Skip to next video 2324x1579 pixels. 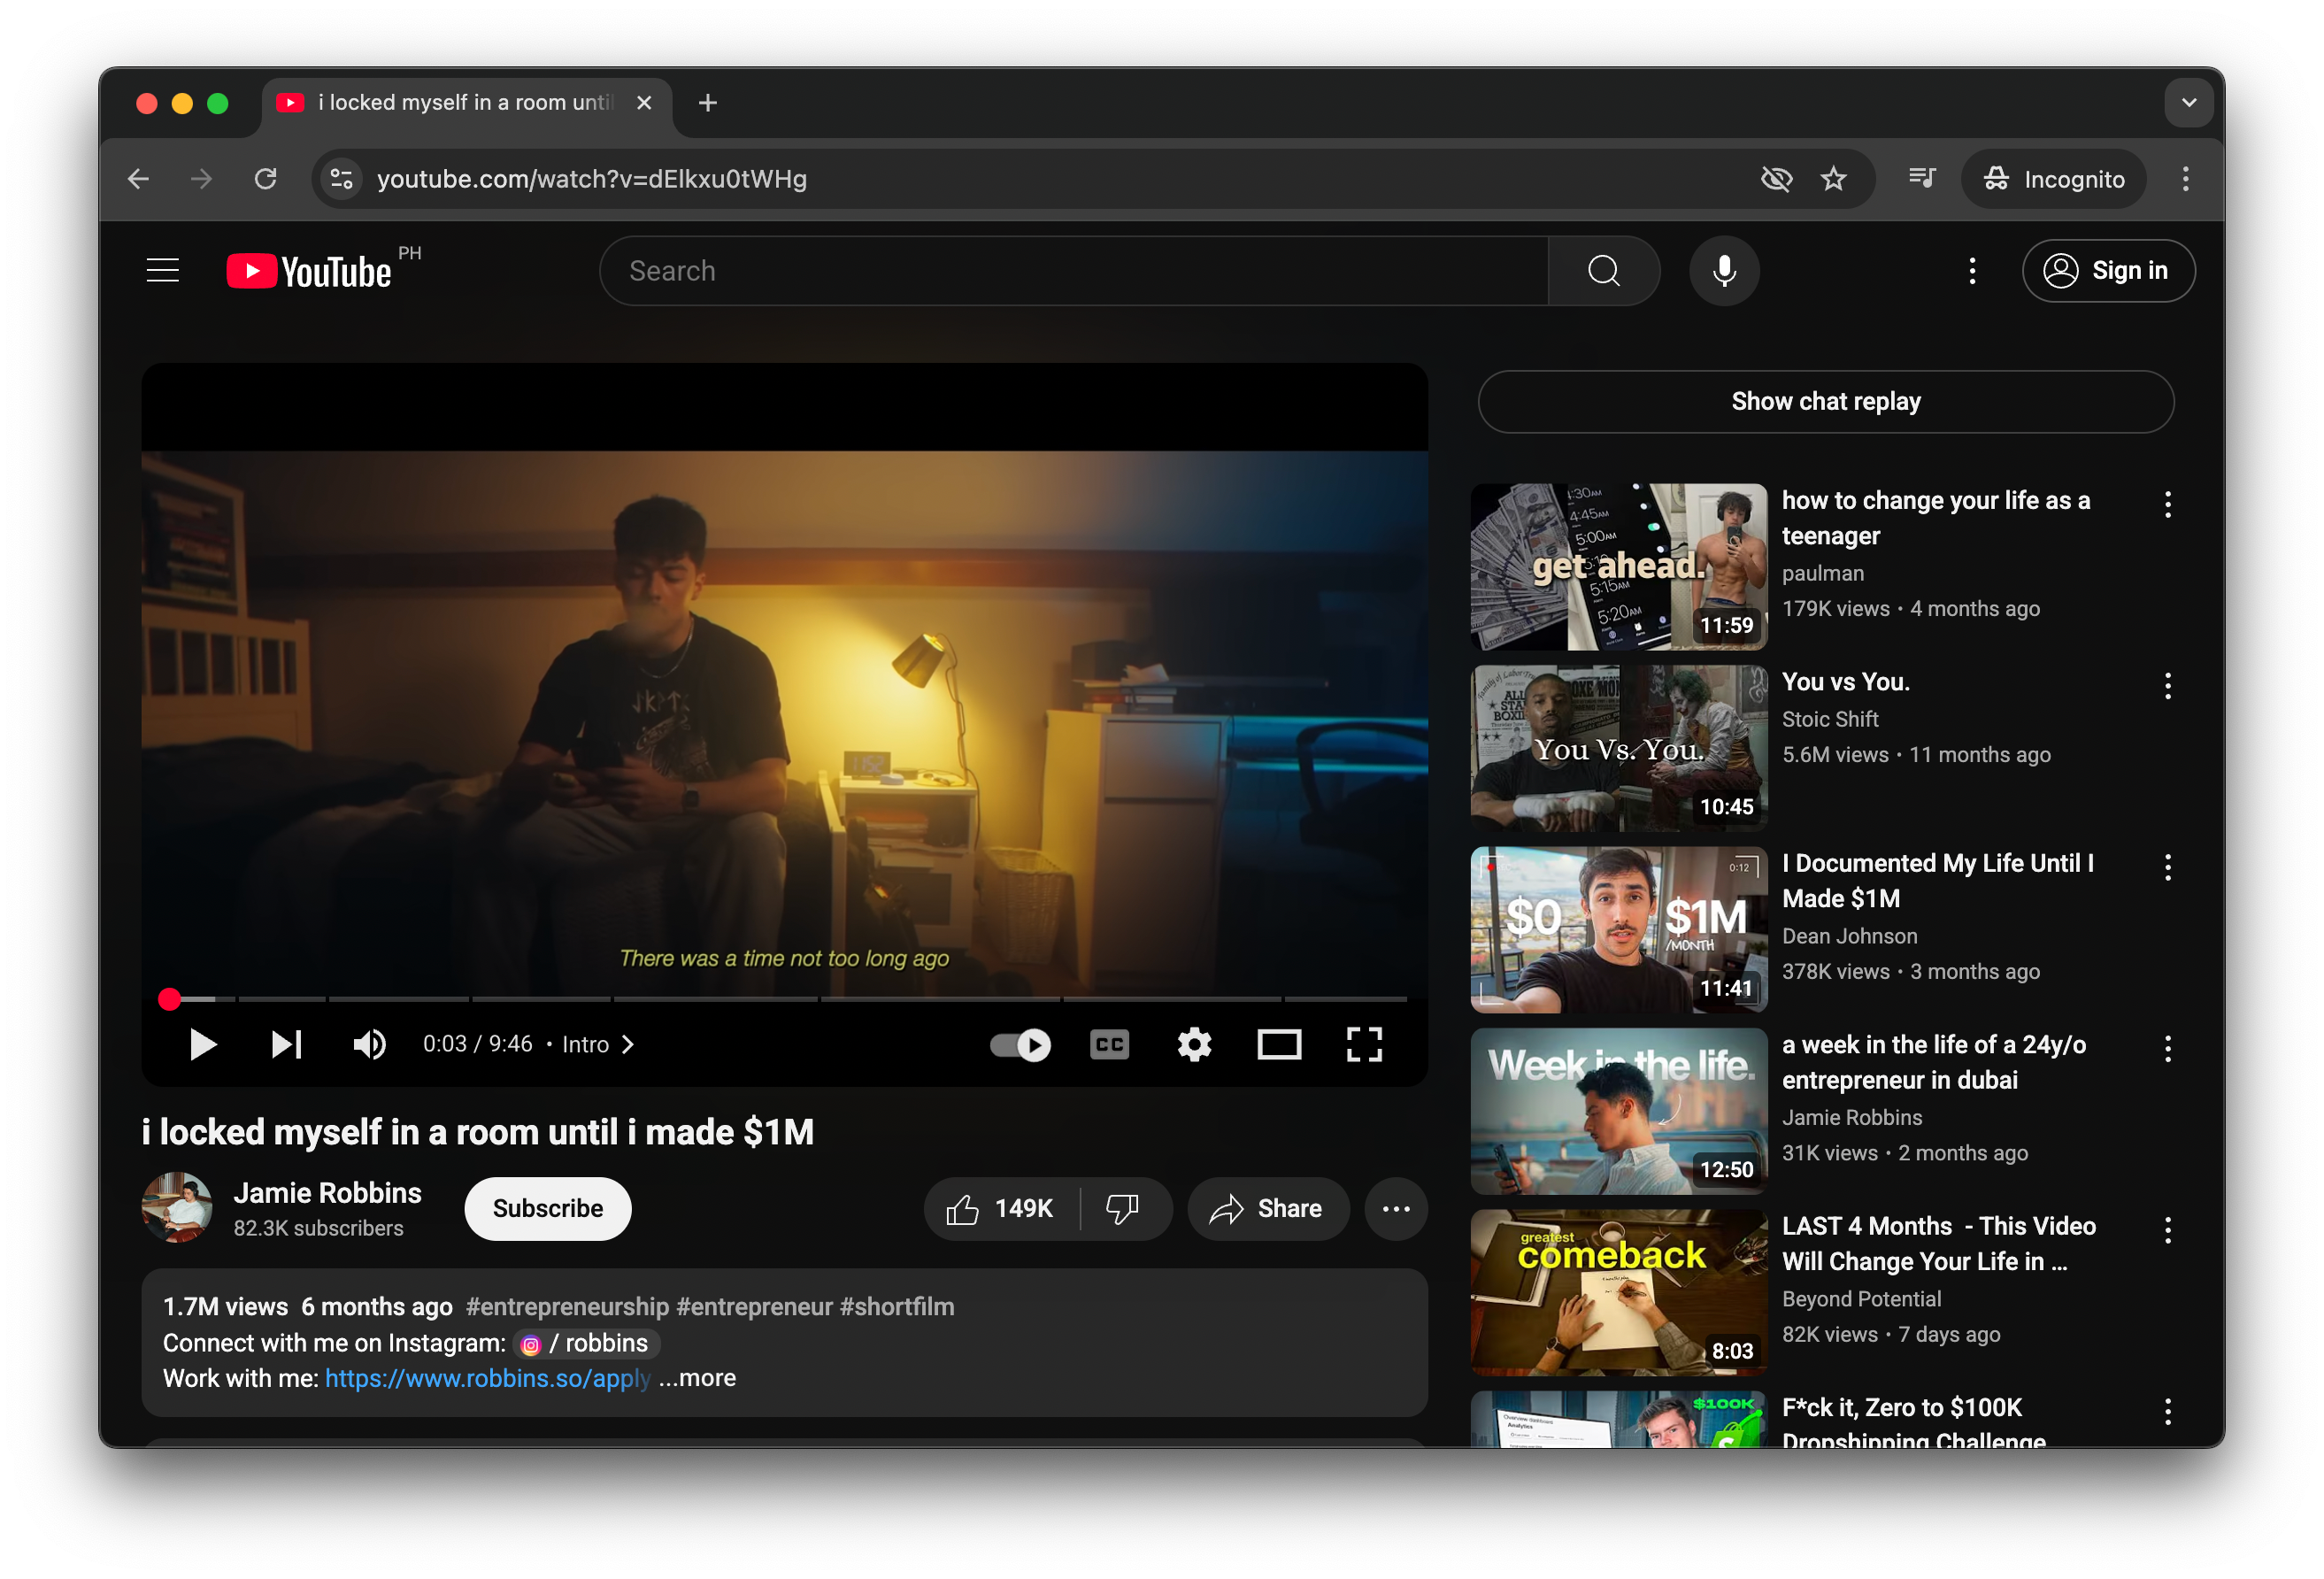[286, 1044]
